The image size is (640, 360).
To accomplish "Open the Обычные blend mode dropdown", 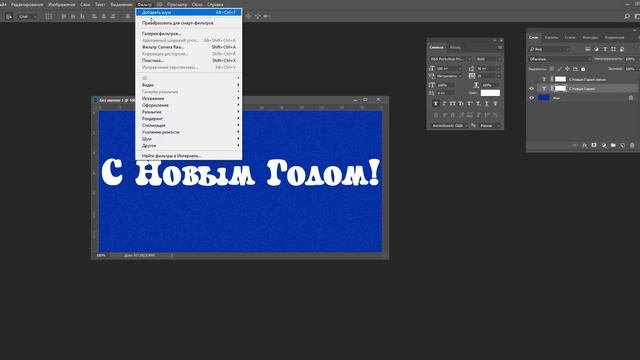I will point(560,59).
